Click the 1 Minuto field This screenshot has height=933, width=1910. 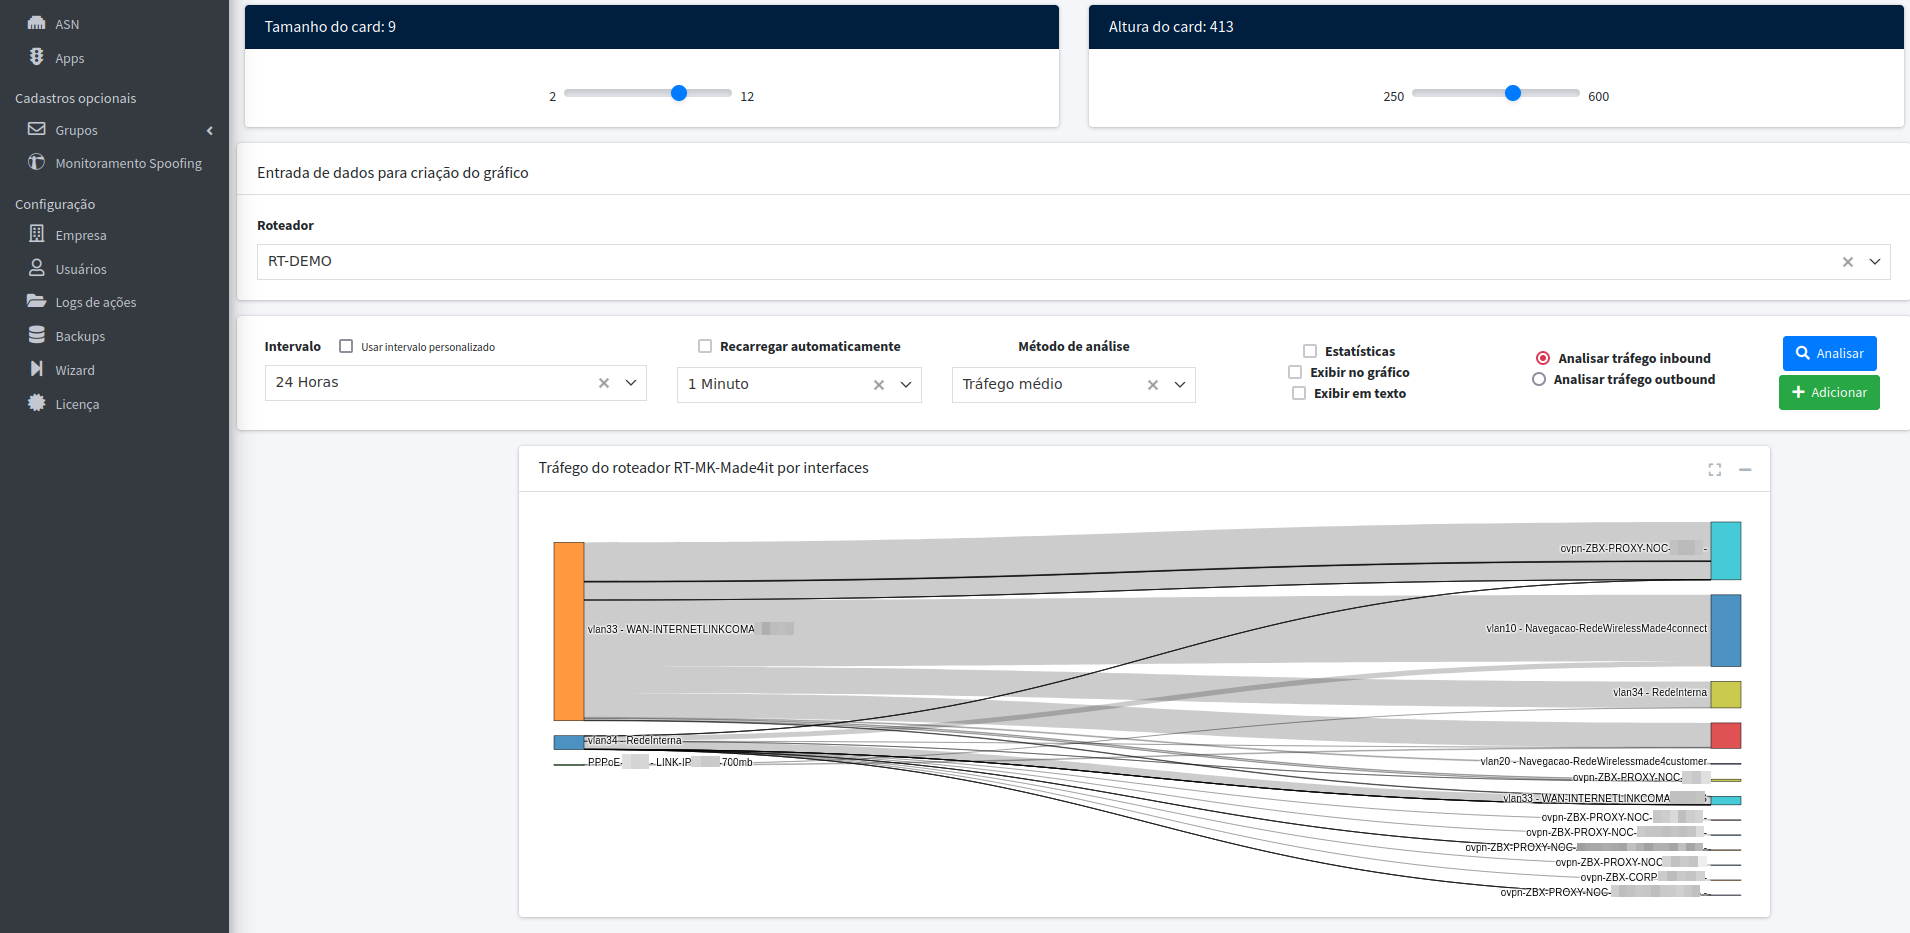coord(799,385)
